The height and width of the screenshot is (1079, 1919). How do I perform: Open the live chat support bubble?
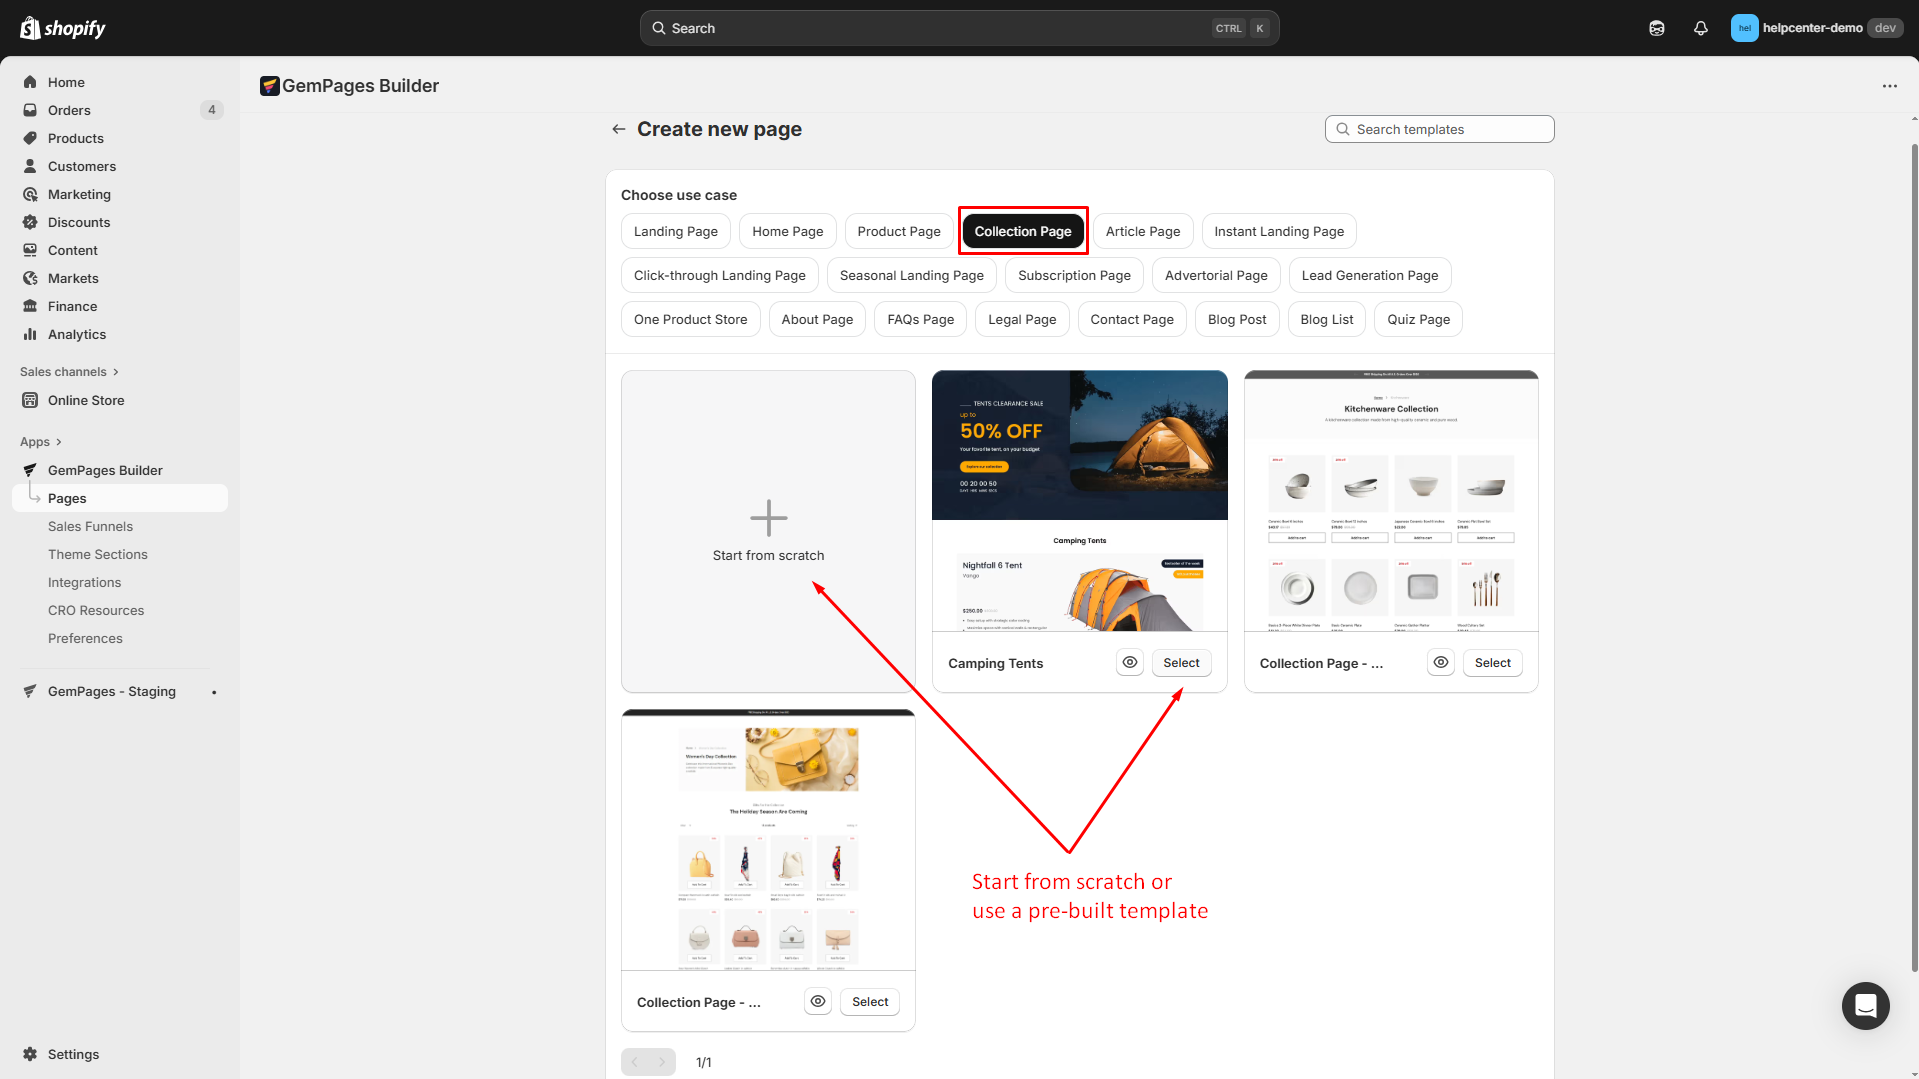pyautogui.click(x=1865, y=1005)
